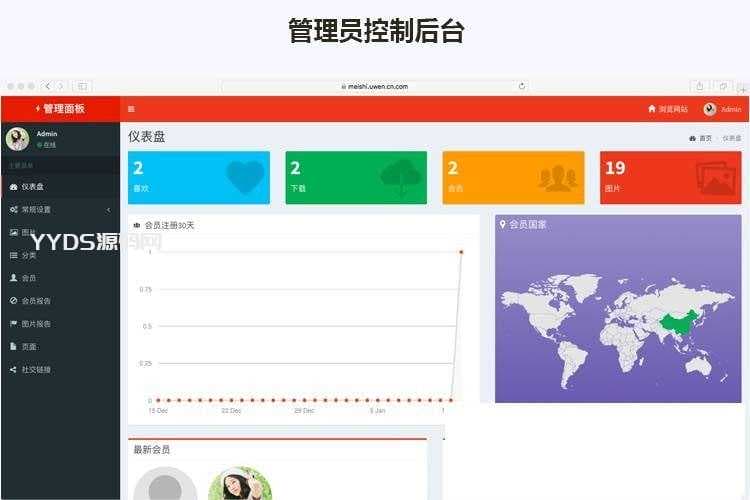Open 分类 in the sidebar menu

(x=60, y=255)
